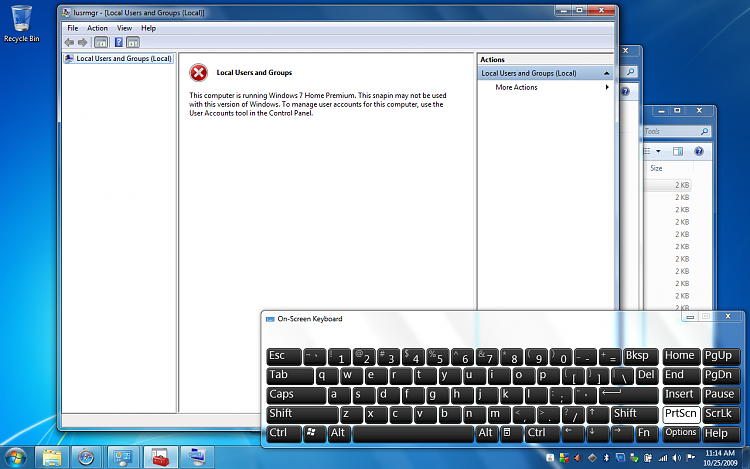Toggle right Ctrl key on On-Screen Keyboard
The width and height of the screenshot is (750, 469).
coord(542,433)
